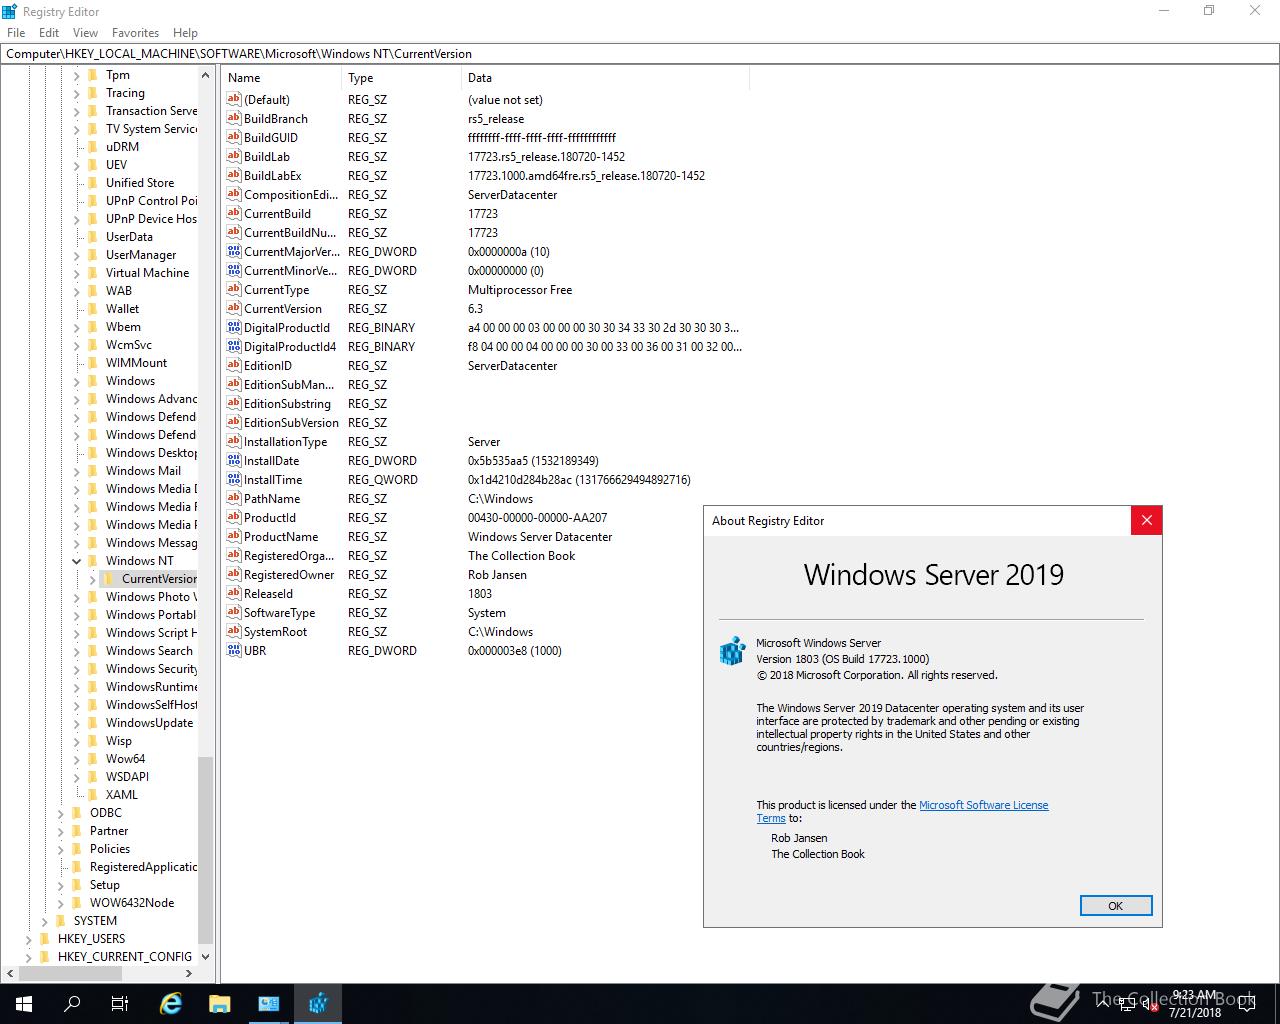Expand the HKEY_CURRENT_CONFIG hive
This screenshot has height=1024, width=1280.
(x=28, y=957)
